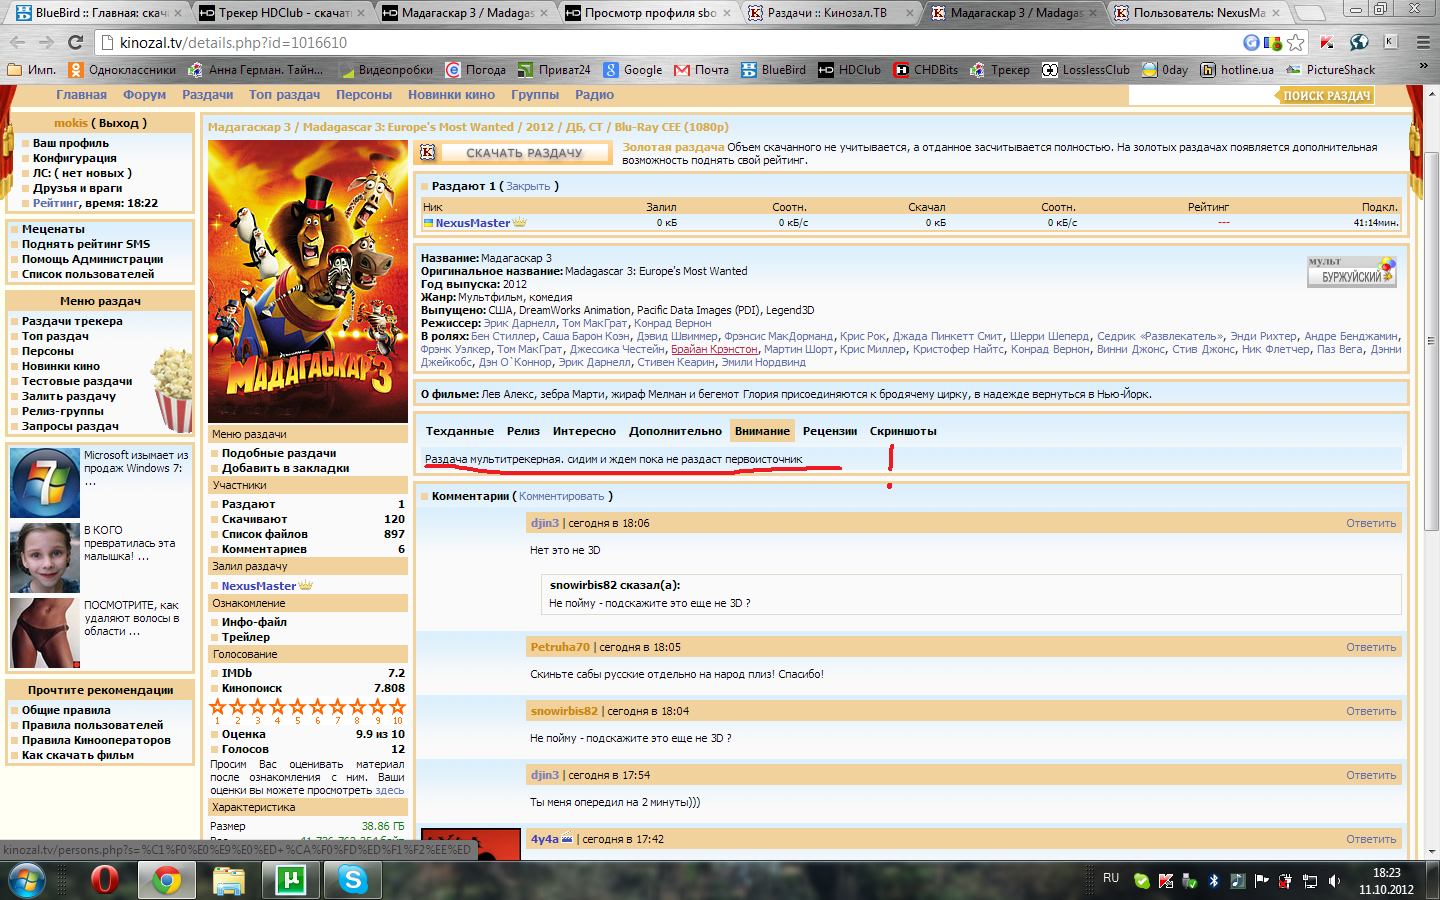The height and width of the screenshot is (900, 1440).
Task: Open the Интересно tab
Action: point(584,431)
